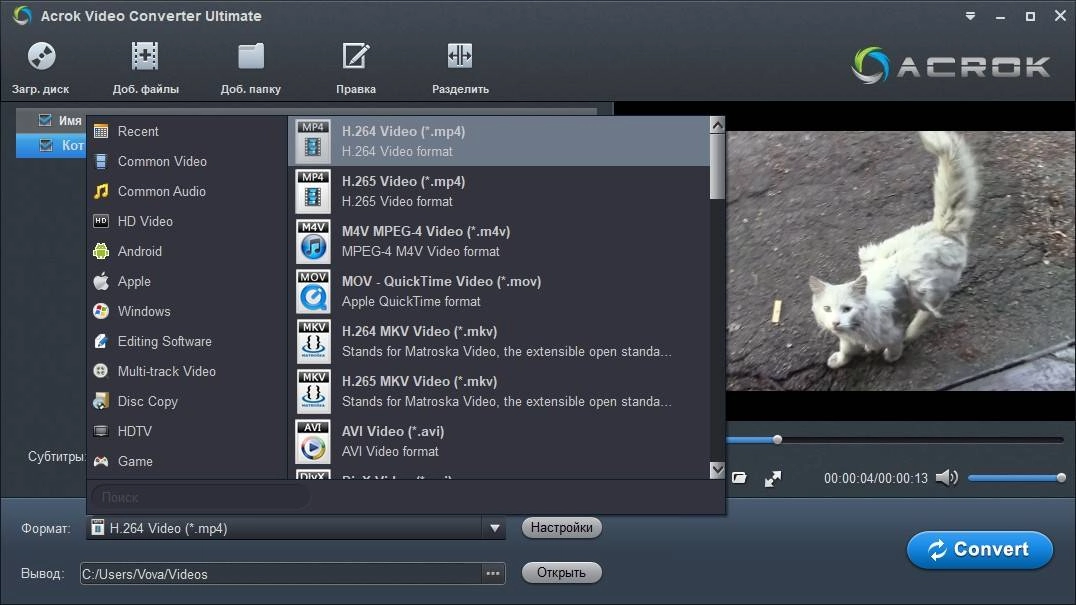Start conversion with the Convert button
This screenshot has width=1076, height=605.
point(980,549)
